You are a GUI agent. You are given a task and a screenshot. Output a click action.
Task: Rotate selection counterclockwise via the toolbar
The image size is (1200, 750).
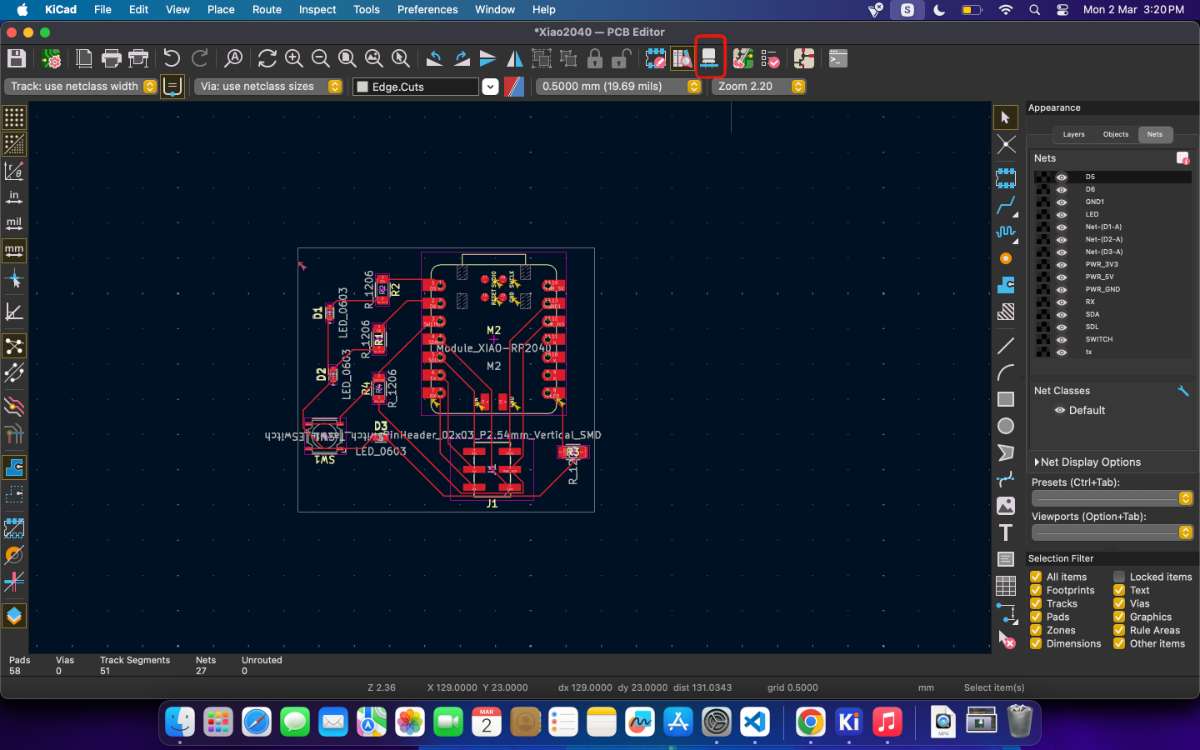tap(434, 59)
